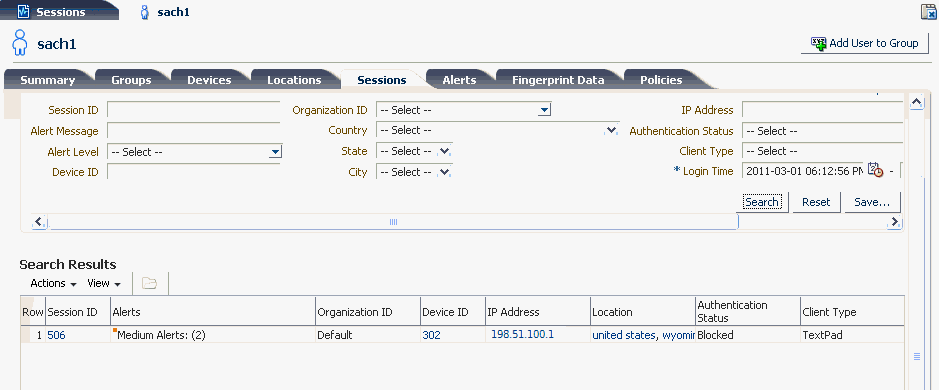This screenshot has height=390, width=939.
Task: Switch to the Locations tab
Action: click(x=294, y=80)
